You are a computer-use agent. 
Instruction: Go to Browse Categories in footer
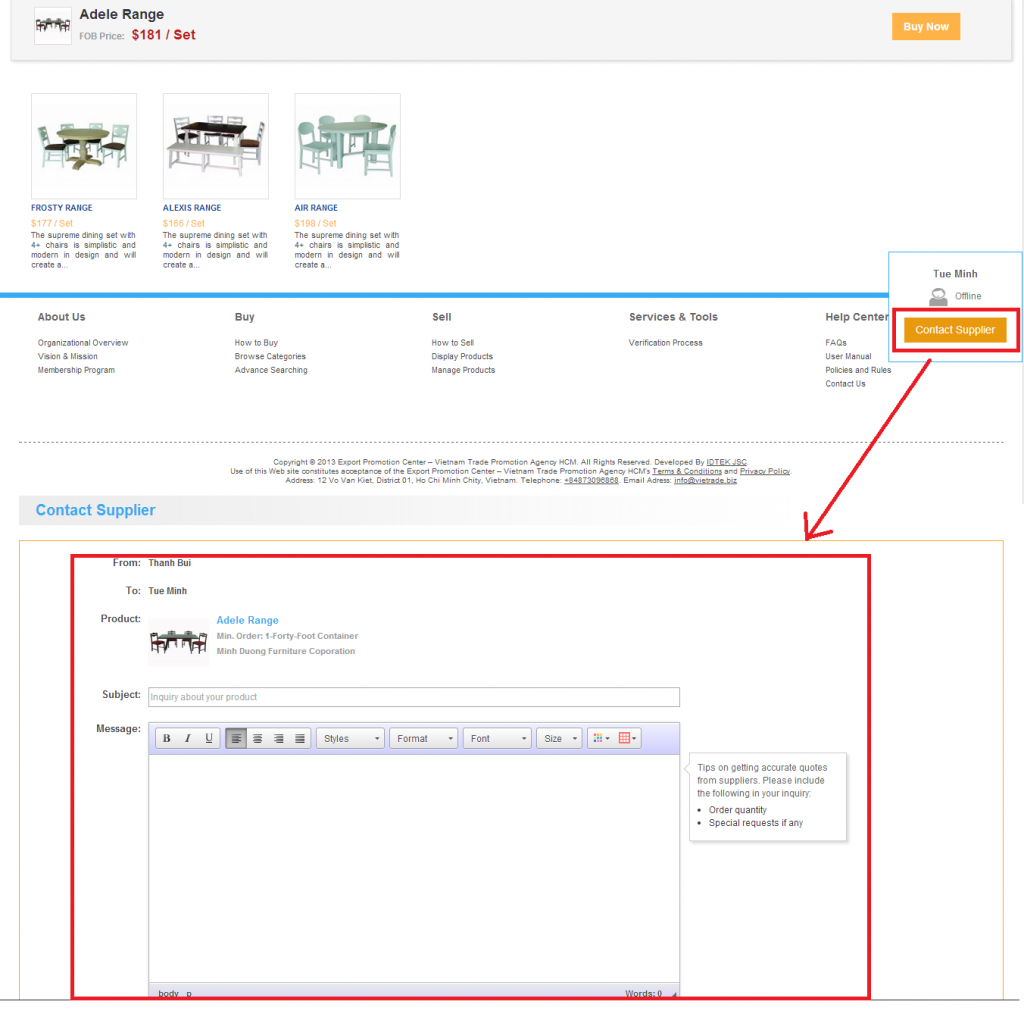coord(270,357)
